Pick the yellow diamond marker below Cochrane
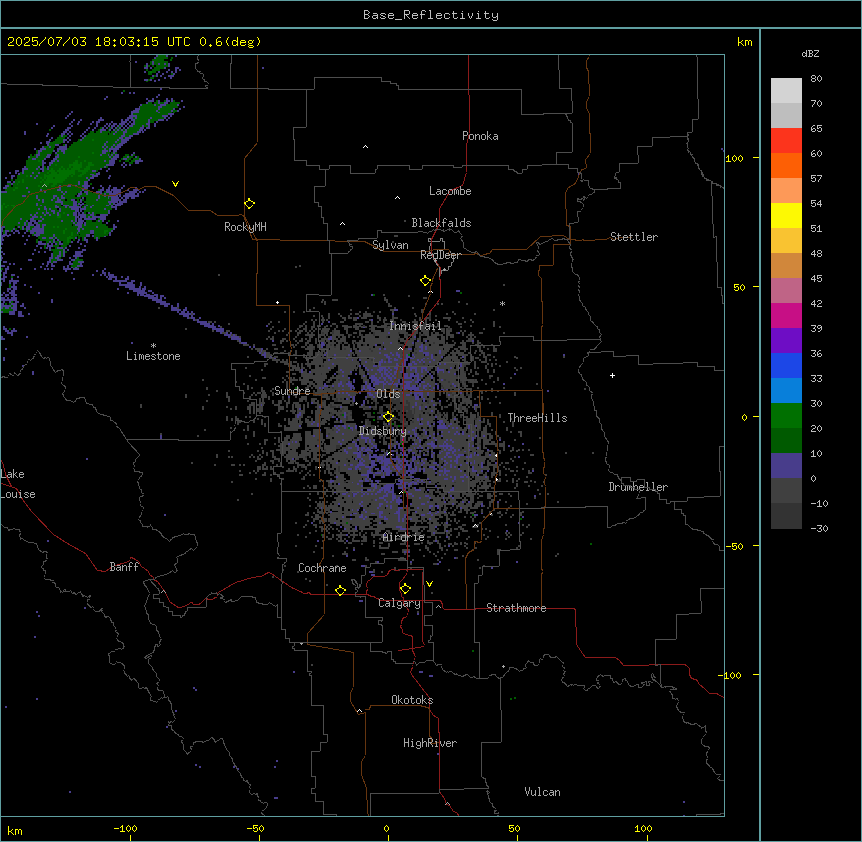 [x=340, y=590]
